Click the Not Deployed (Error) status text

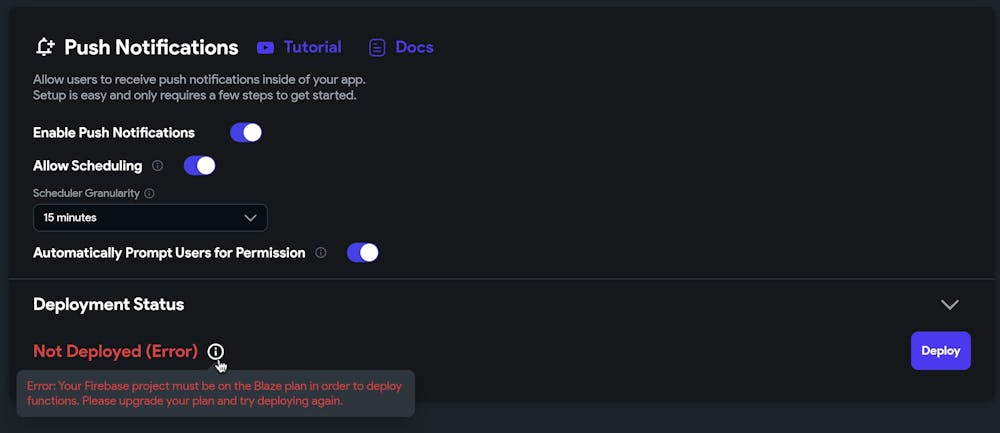pos(115,351)
